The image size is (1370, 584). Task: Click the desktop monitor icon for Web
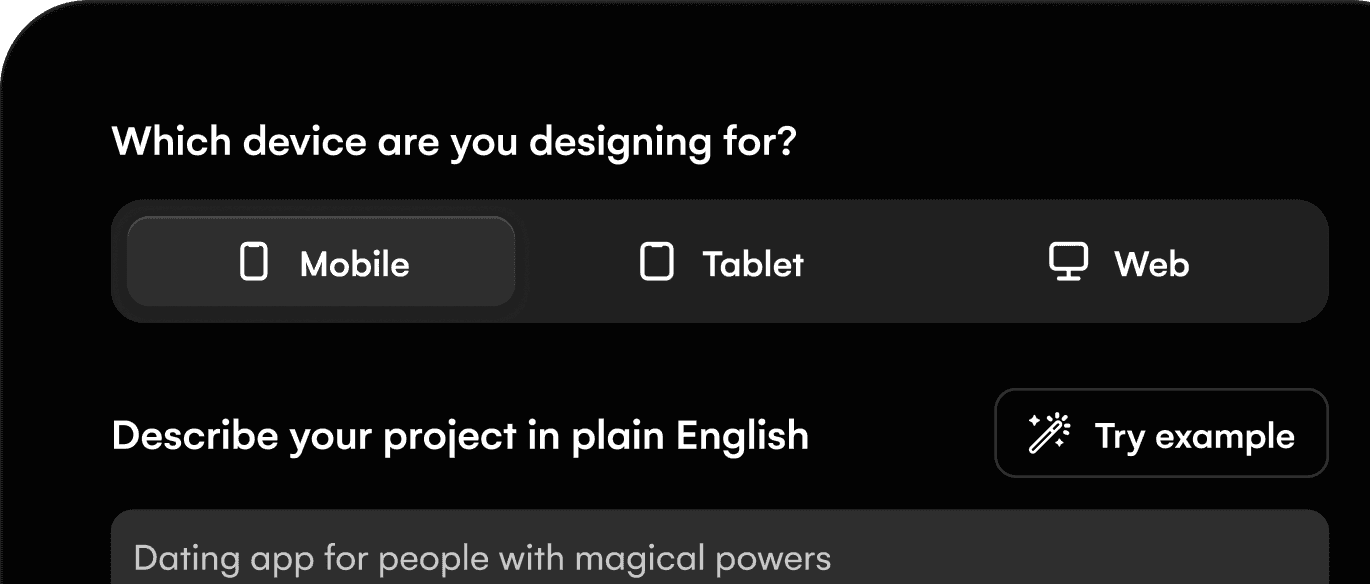[1068, 262]
